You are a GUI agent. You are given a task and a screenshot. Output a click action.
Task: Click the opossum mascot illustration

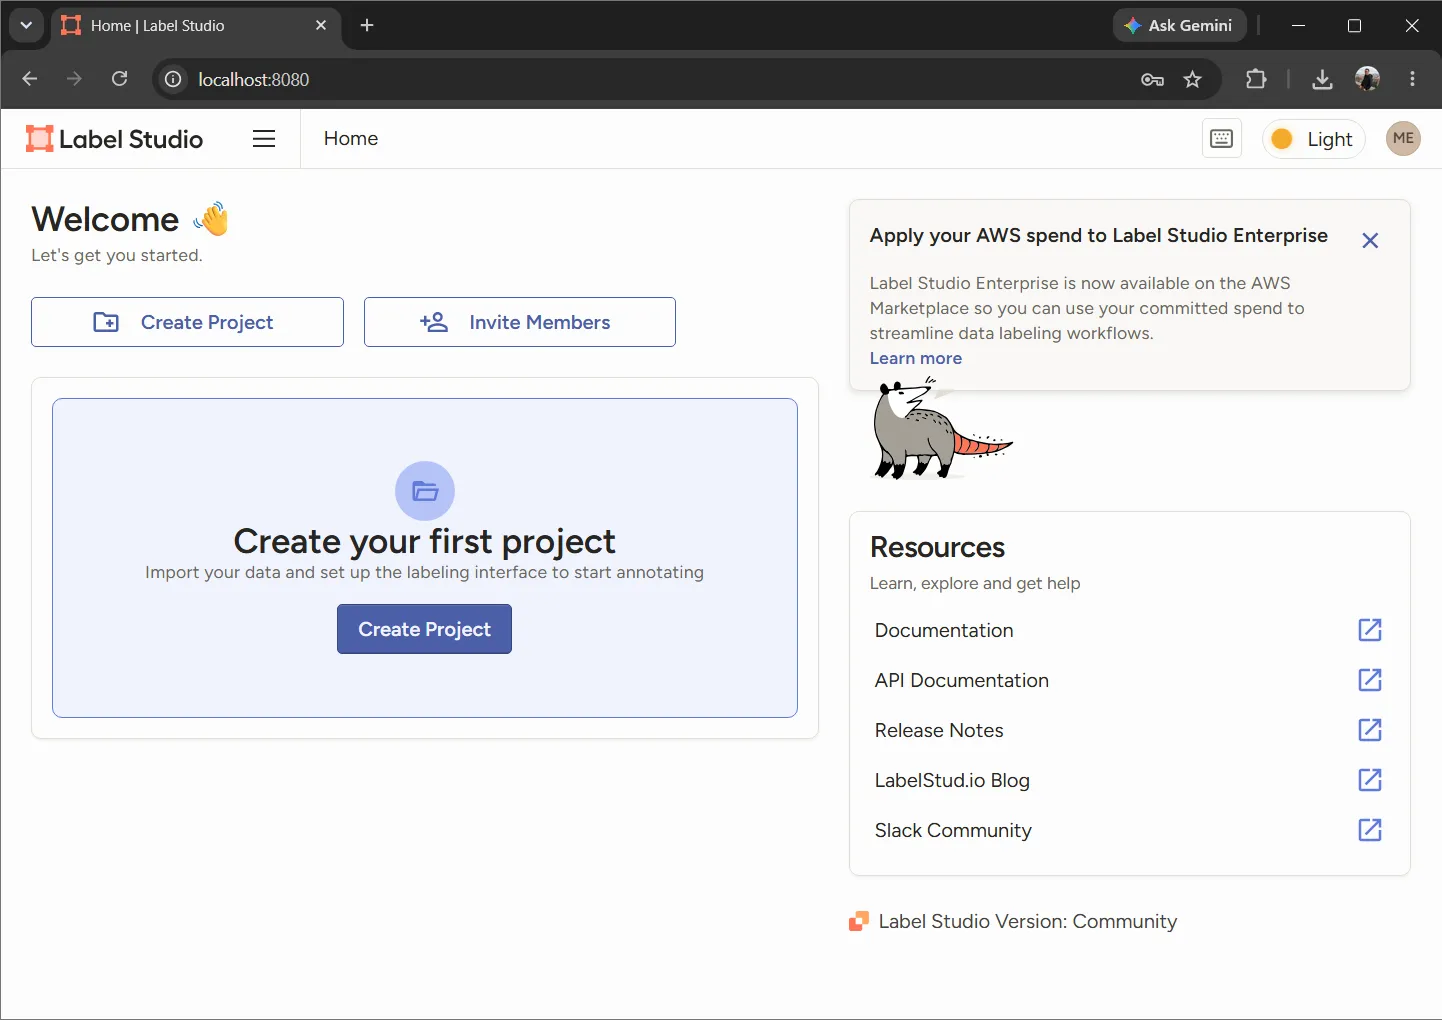[x=942, y=429]
